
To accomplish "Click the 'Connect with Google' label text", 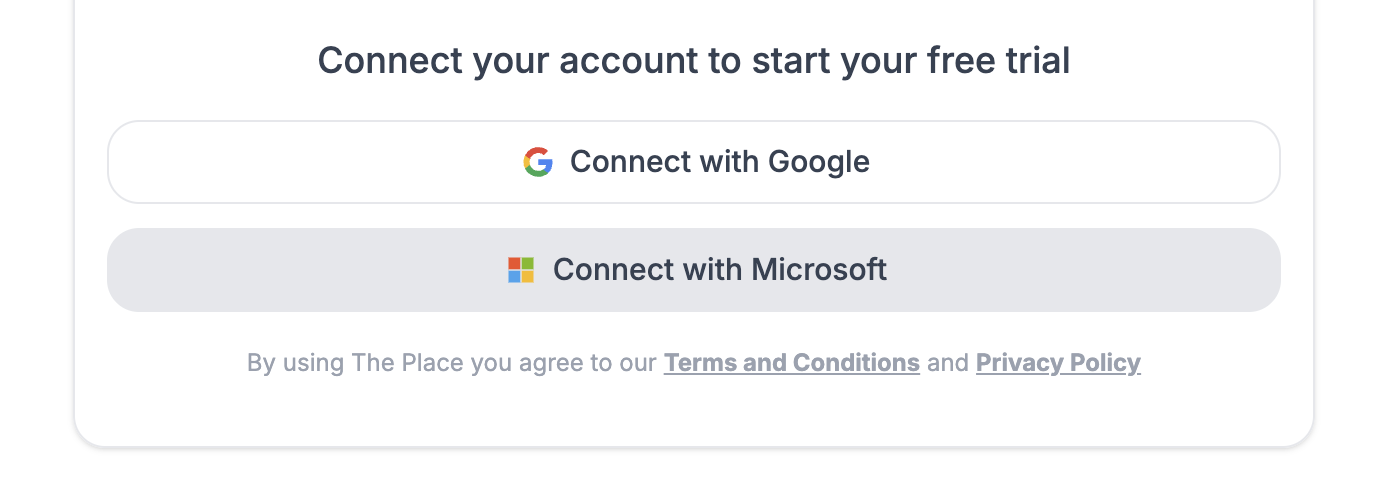I will [719, 162].
